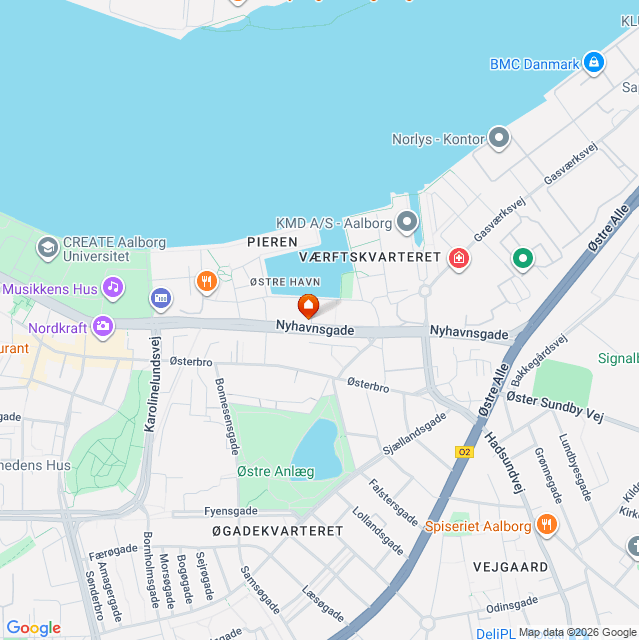Click the red medical pin near Værftskvarteret

coord(459,259)
